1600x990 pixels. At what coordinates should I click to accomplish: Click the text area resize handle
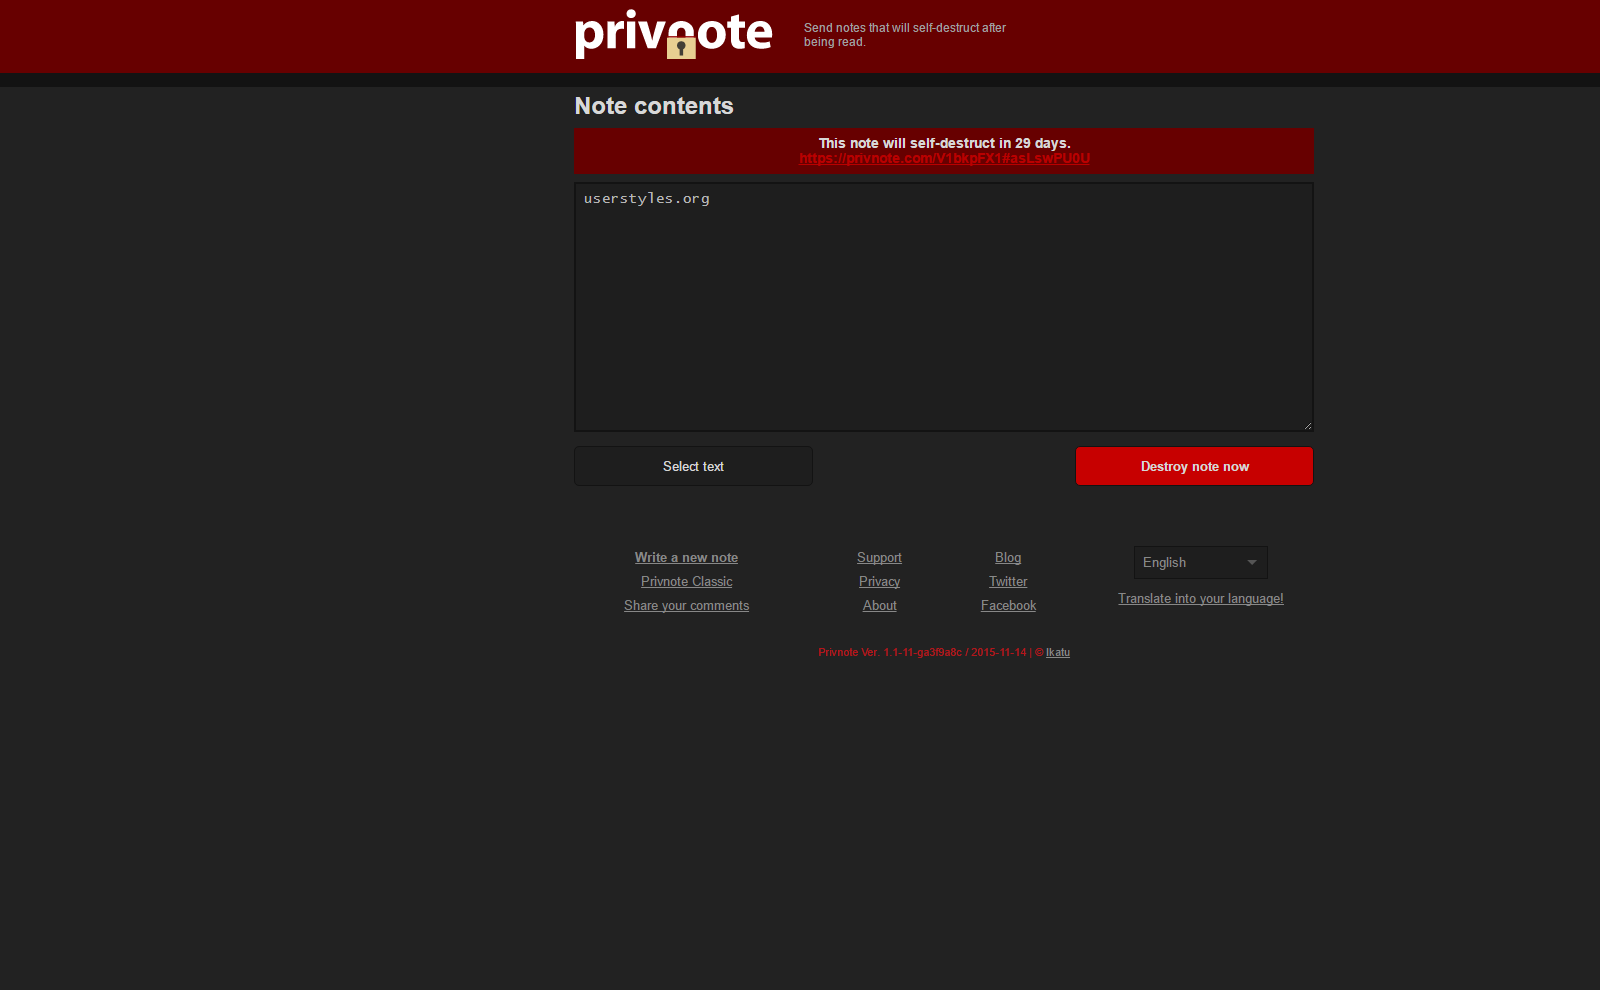tap(1307, 425)
